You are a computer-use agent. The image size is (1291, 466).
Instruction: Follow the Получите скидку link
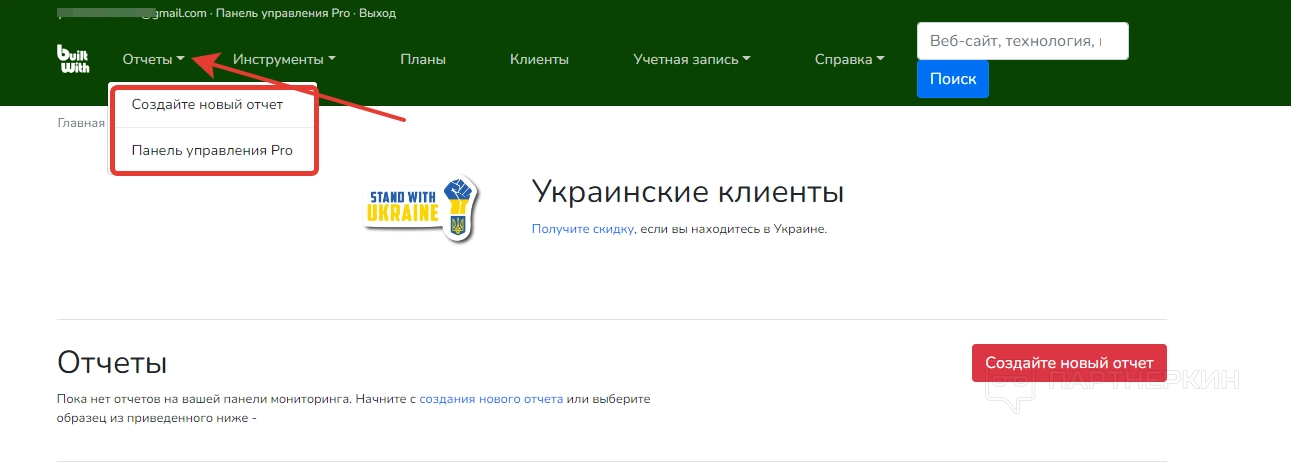point(582,229)
